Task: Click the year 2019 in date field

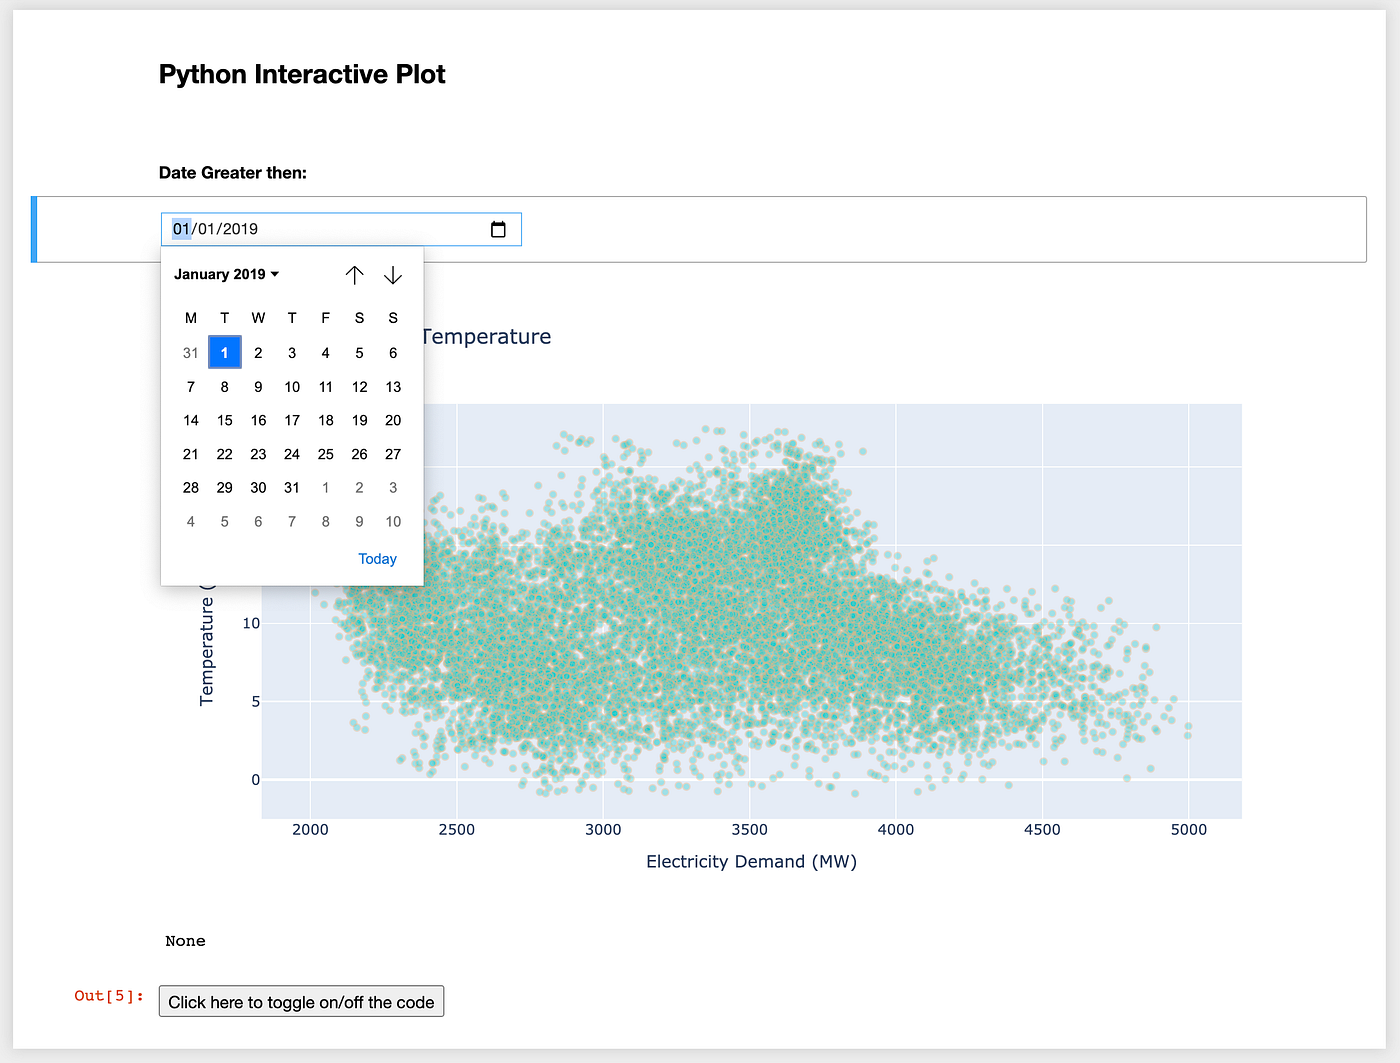Action: pyautogui.click(x=240, y=229)
